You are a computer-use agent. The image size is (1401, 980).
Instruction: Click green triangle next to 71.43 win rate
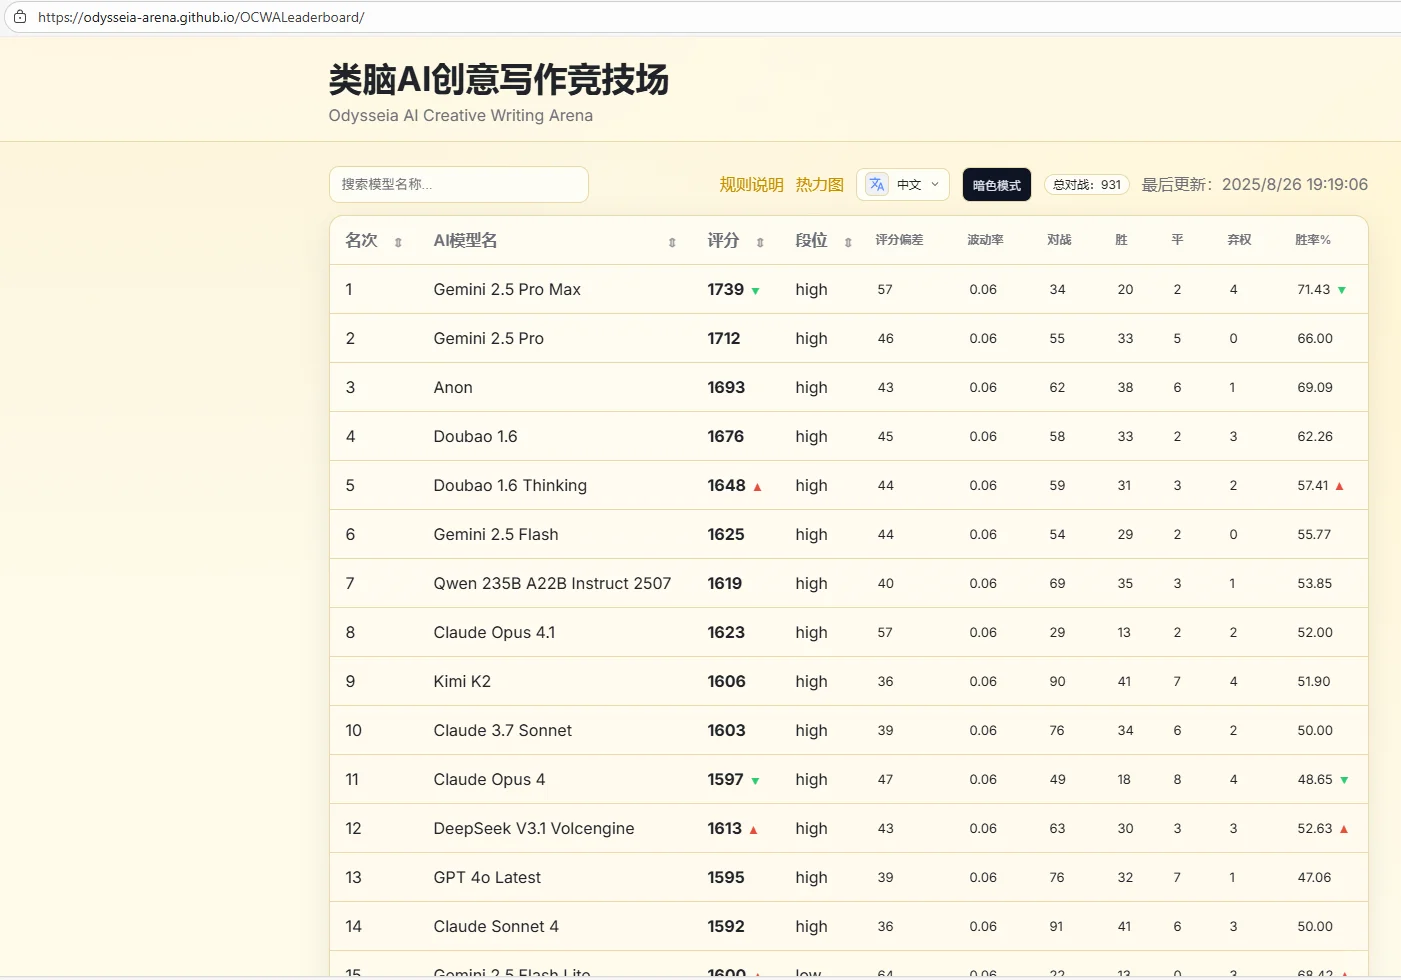1343,289
